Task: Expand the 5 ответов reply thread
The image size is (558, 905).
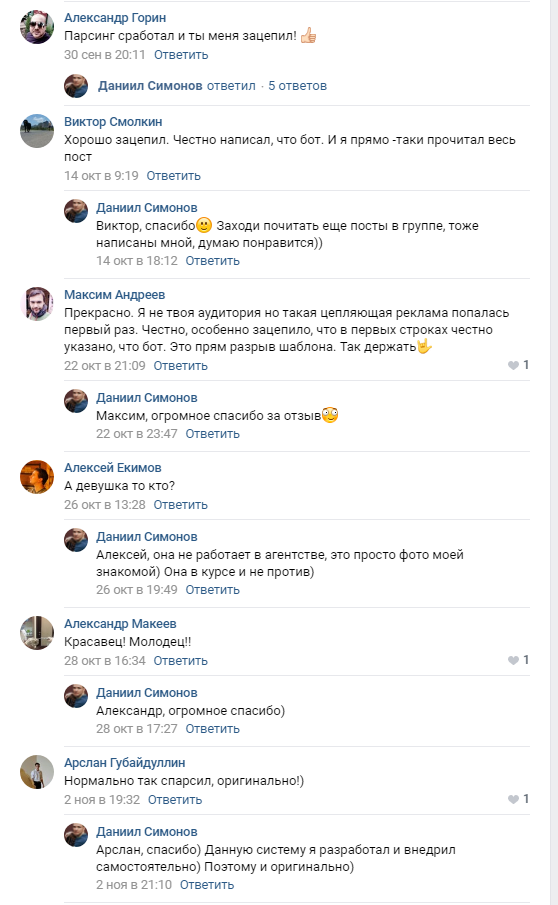Action: (x=297, y=86)
